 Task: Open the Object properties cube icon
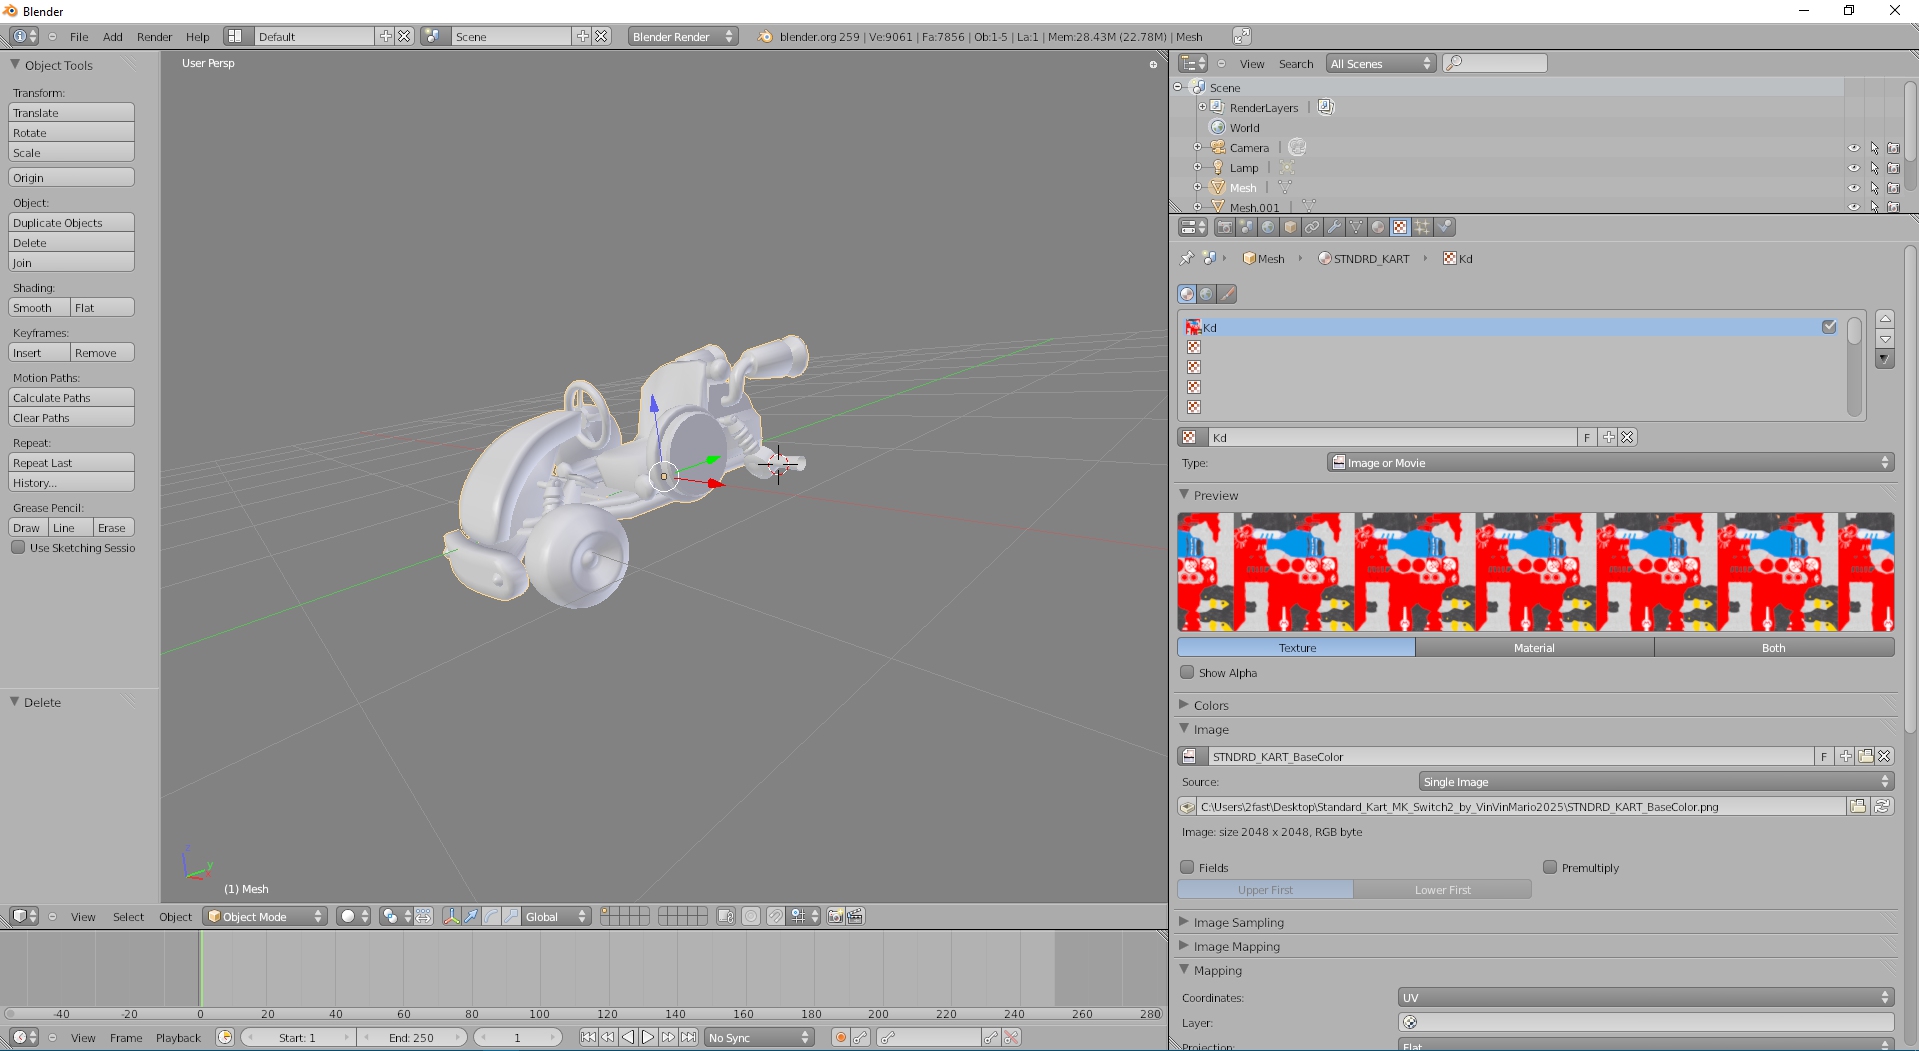[1291, 227]
